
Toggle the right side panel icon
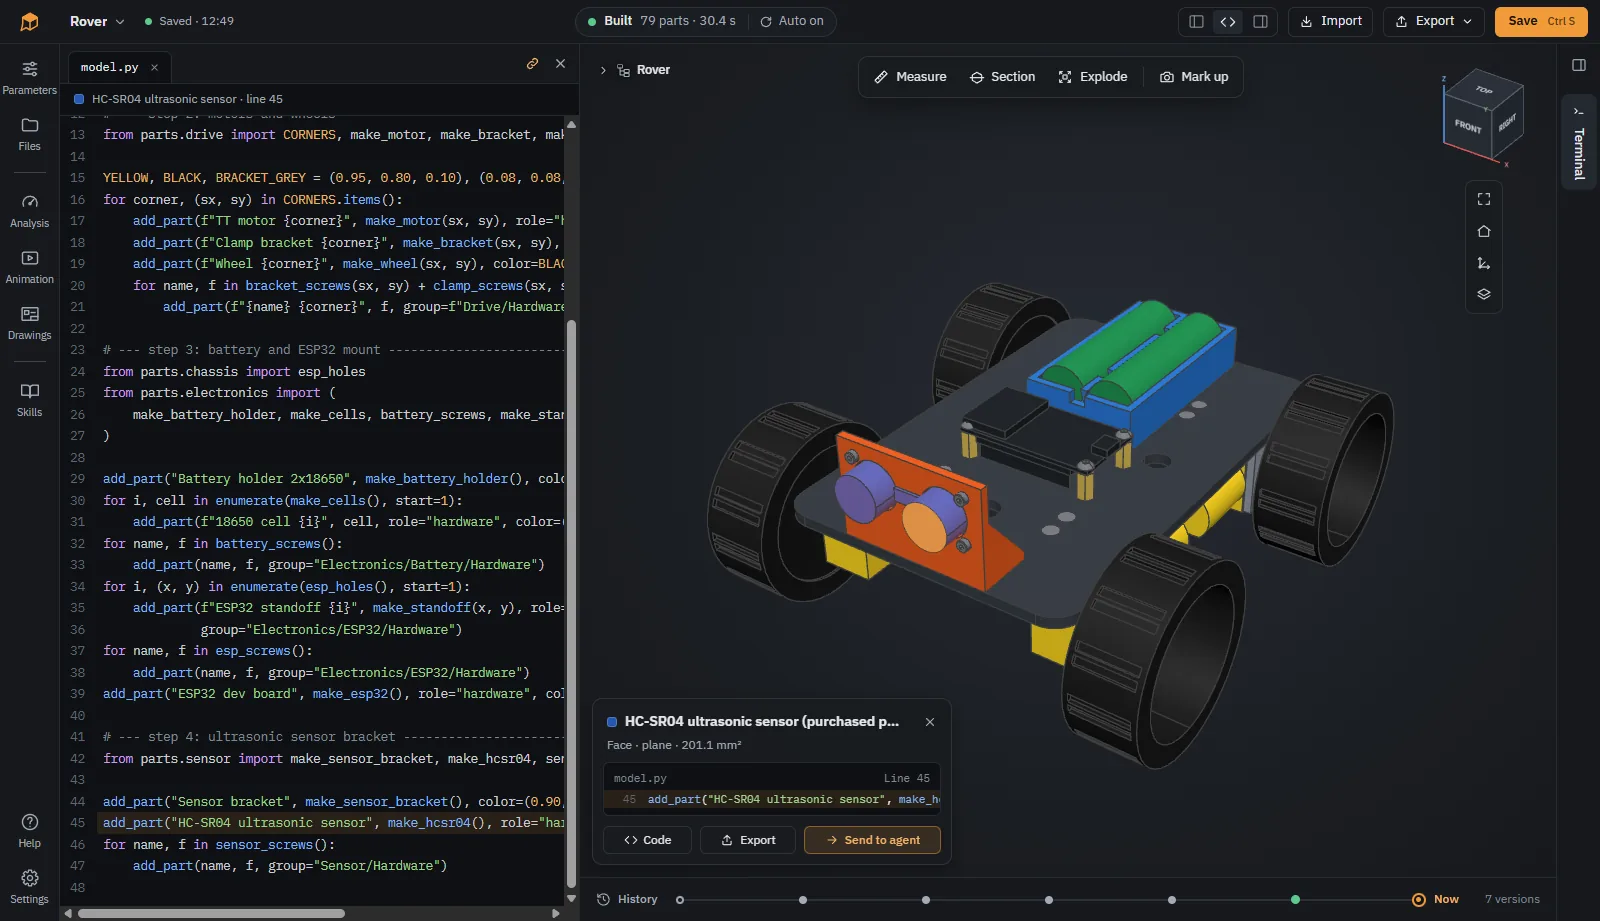click(1579, 65)
